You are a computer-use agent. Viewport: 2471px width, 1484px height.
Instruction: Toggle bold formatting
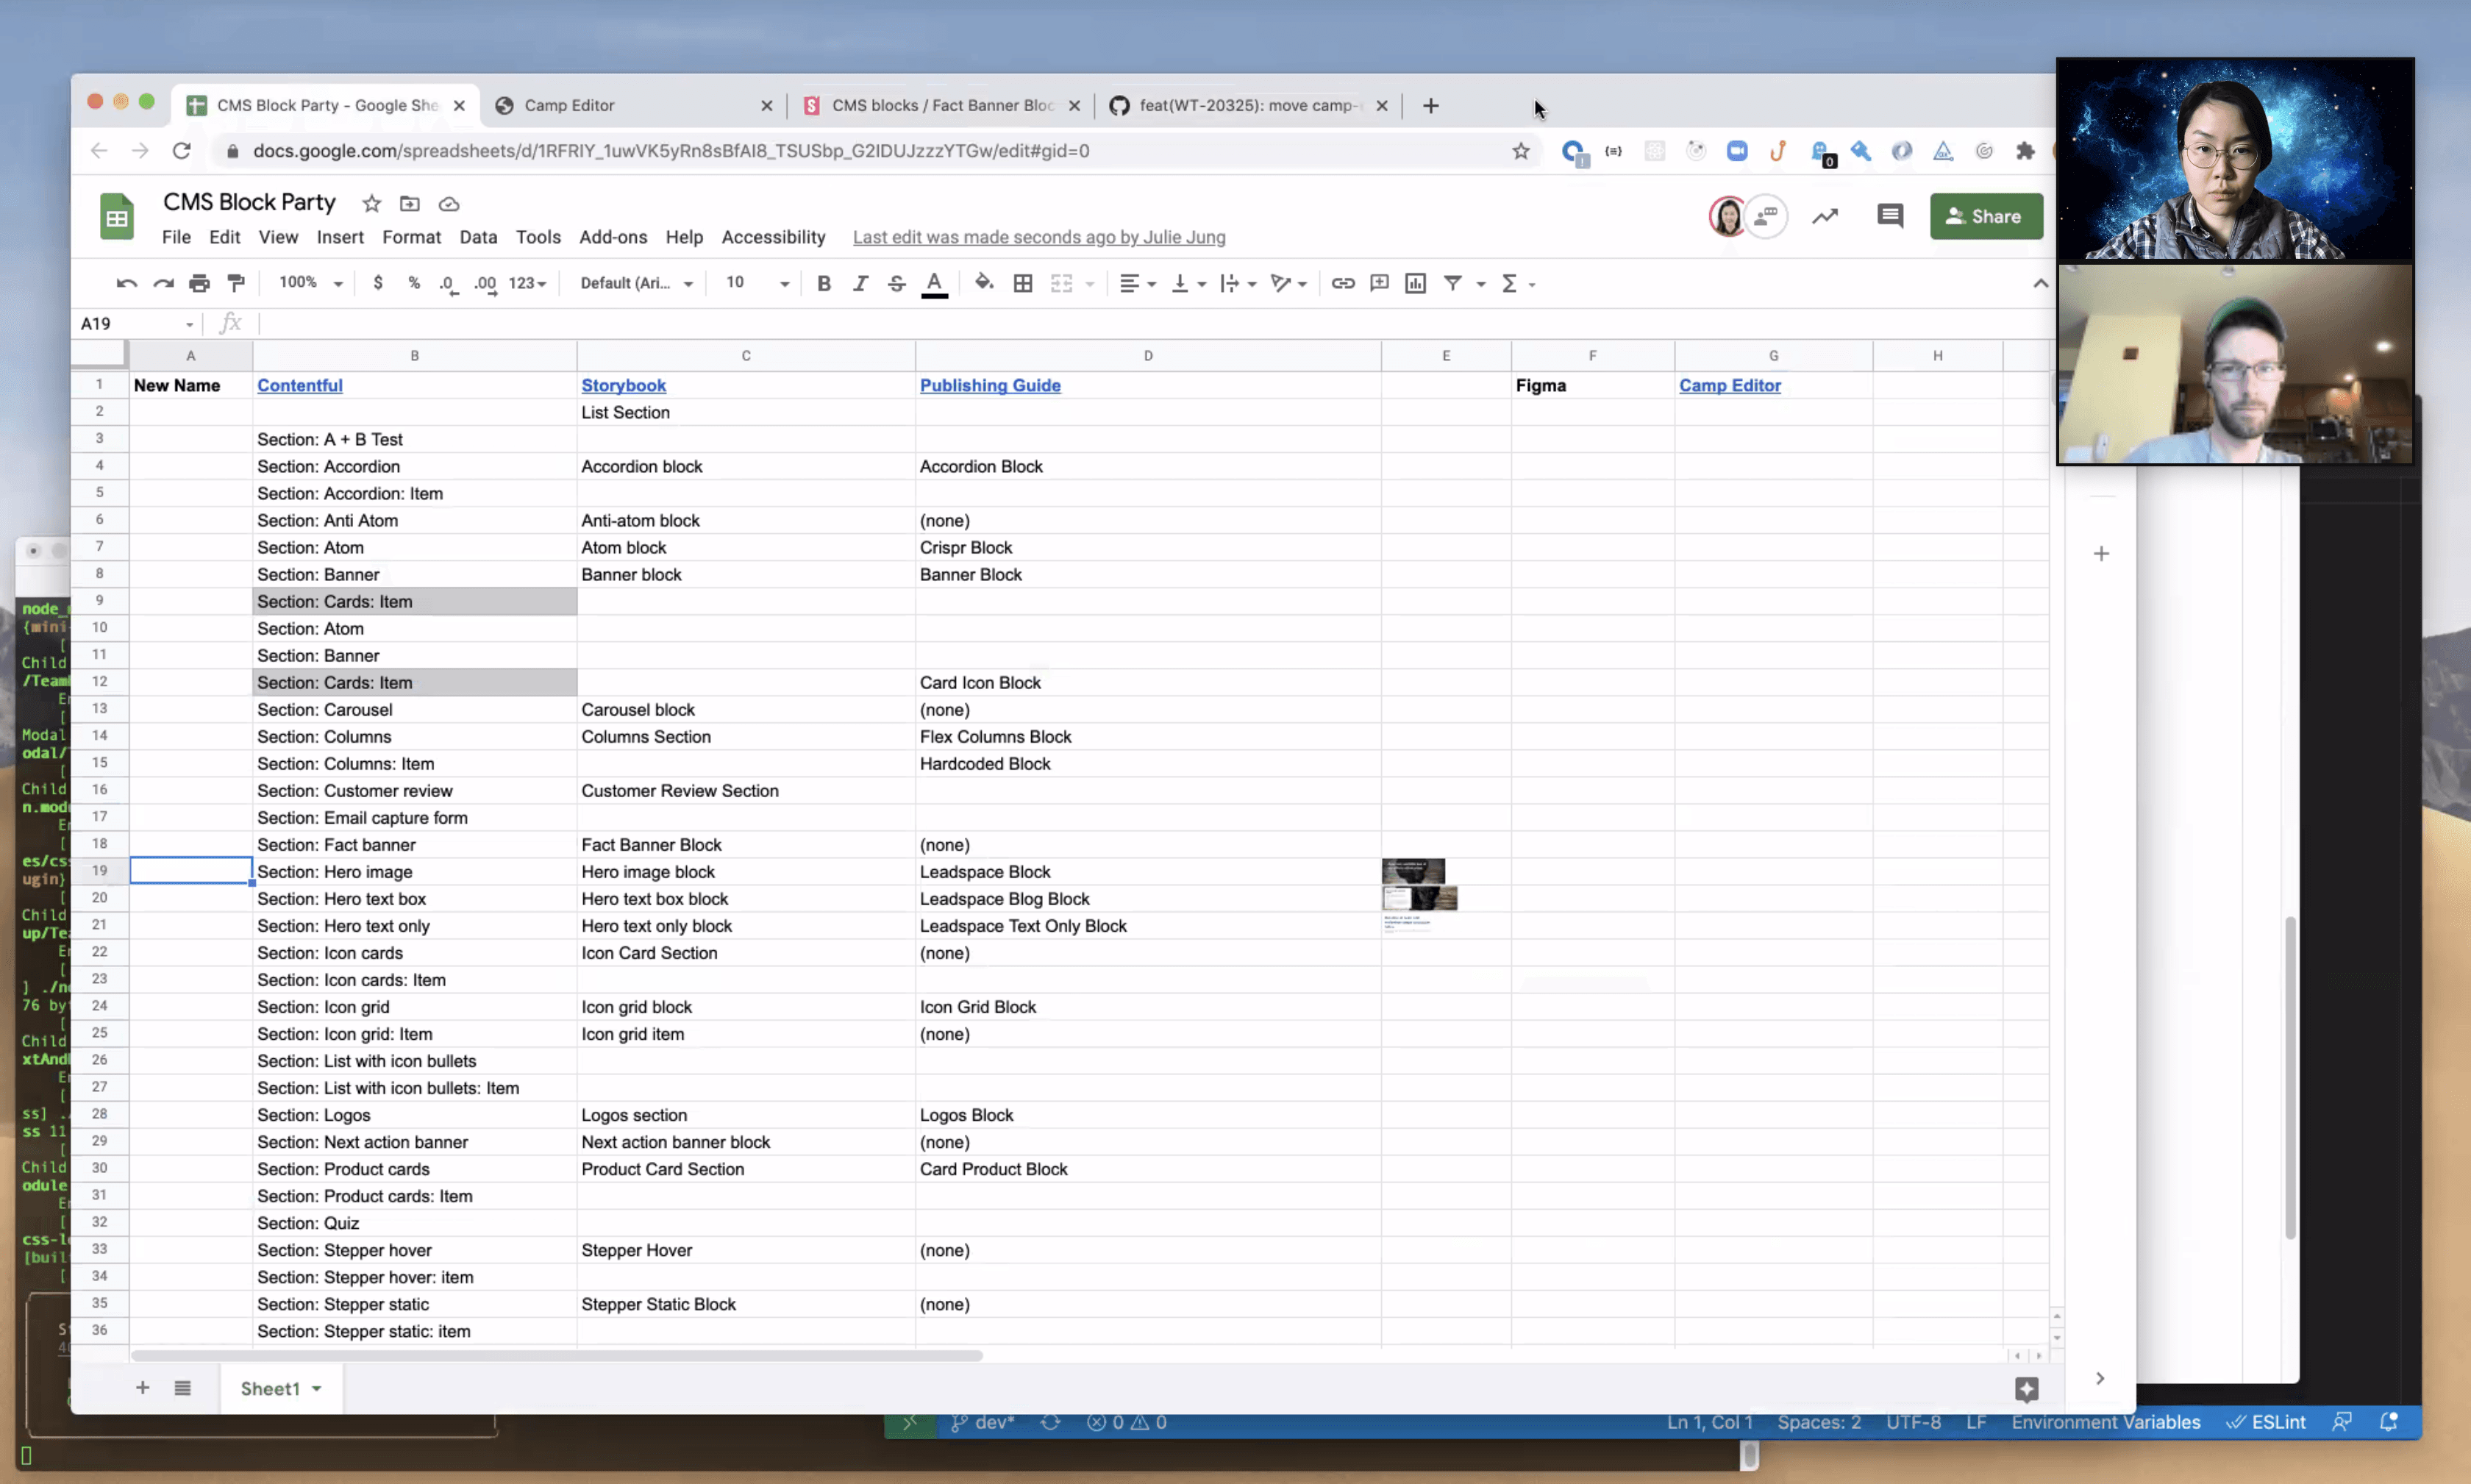click(x=823, y=283)
